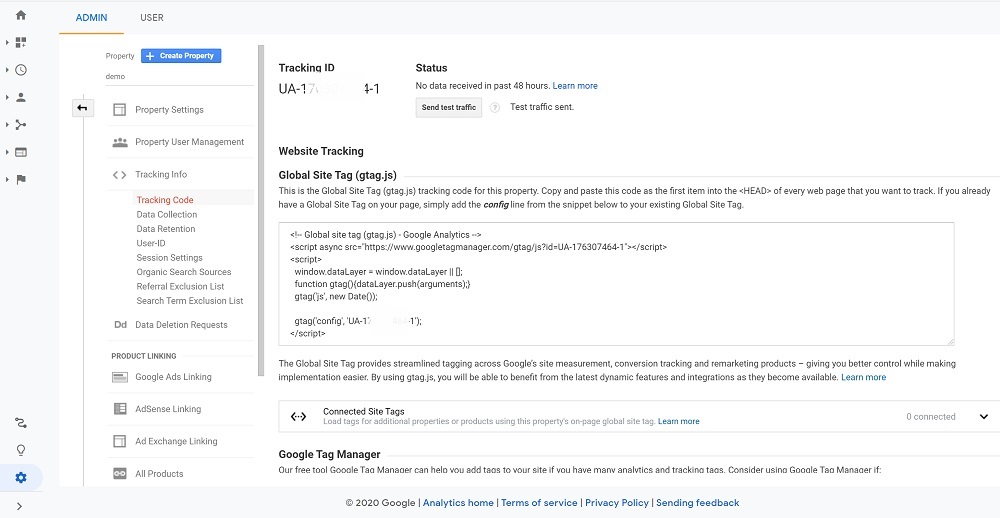This screenshot has height=518, width=1000.
Task: Open the Audience person icon
Action: click(x=21, y=97)
